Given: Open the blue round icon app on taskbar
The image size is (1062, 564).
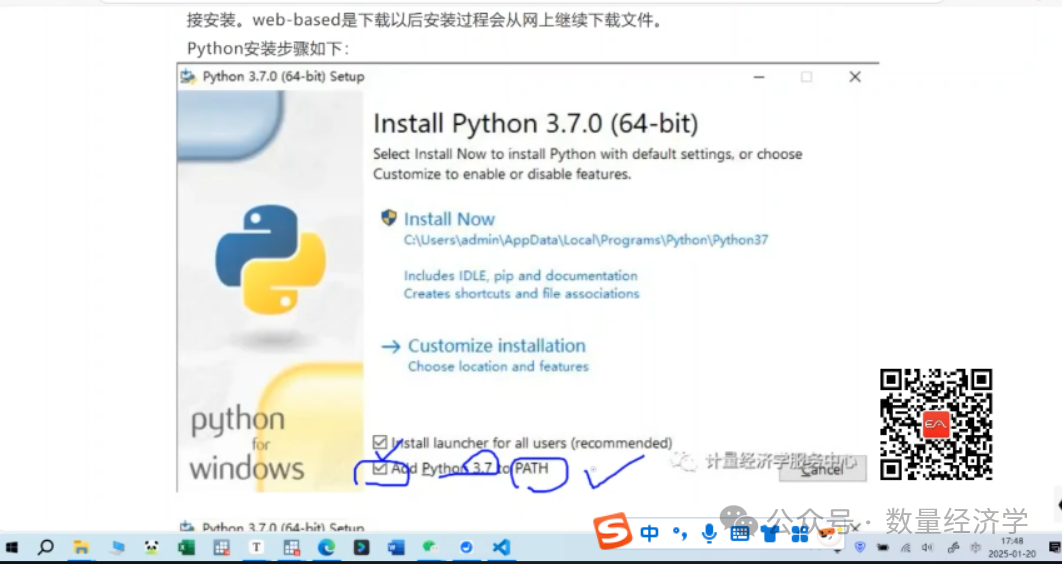Looking at the screenshot, I should (x=467, y=547).
